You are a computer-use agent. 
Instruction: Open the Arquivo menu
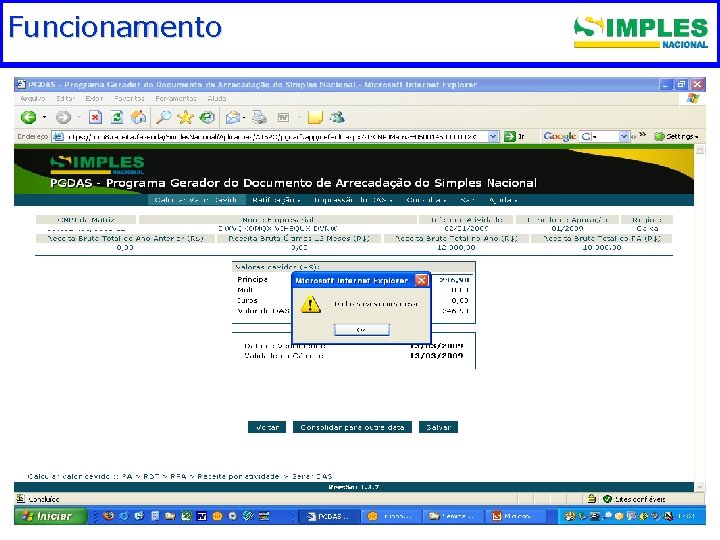33,98
